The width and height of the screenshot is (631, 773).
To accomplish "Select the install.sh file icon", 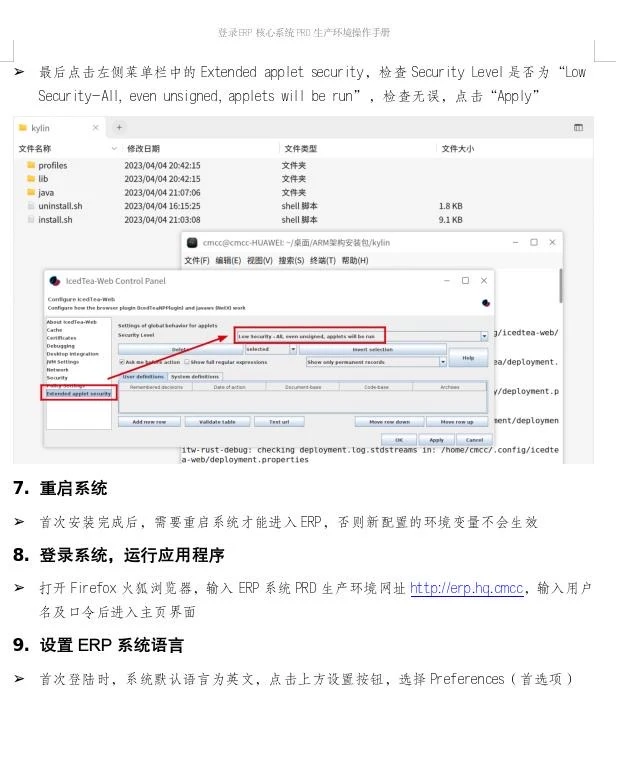I will click(31, 219).
